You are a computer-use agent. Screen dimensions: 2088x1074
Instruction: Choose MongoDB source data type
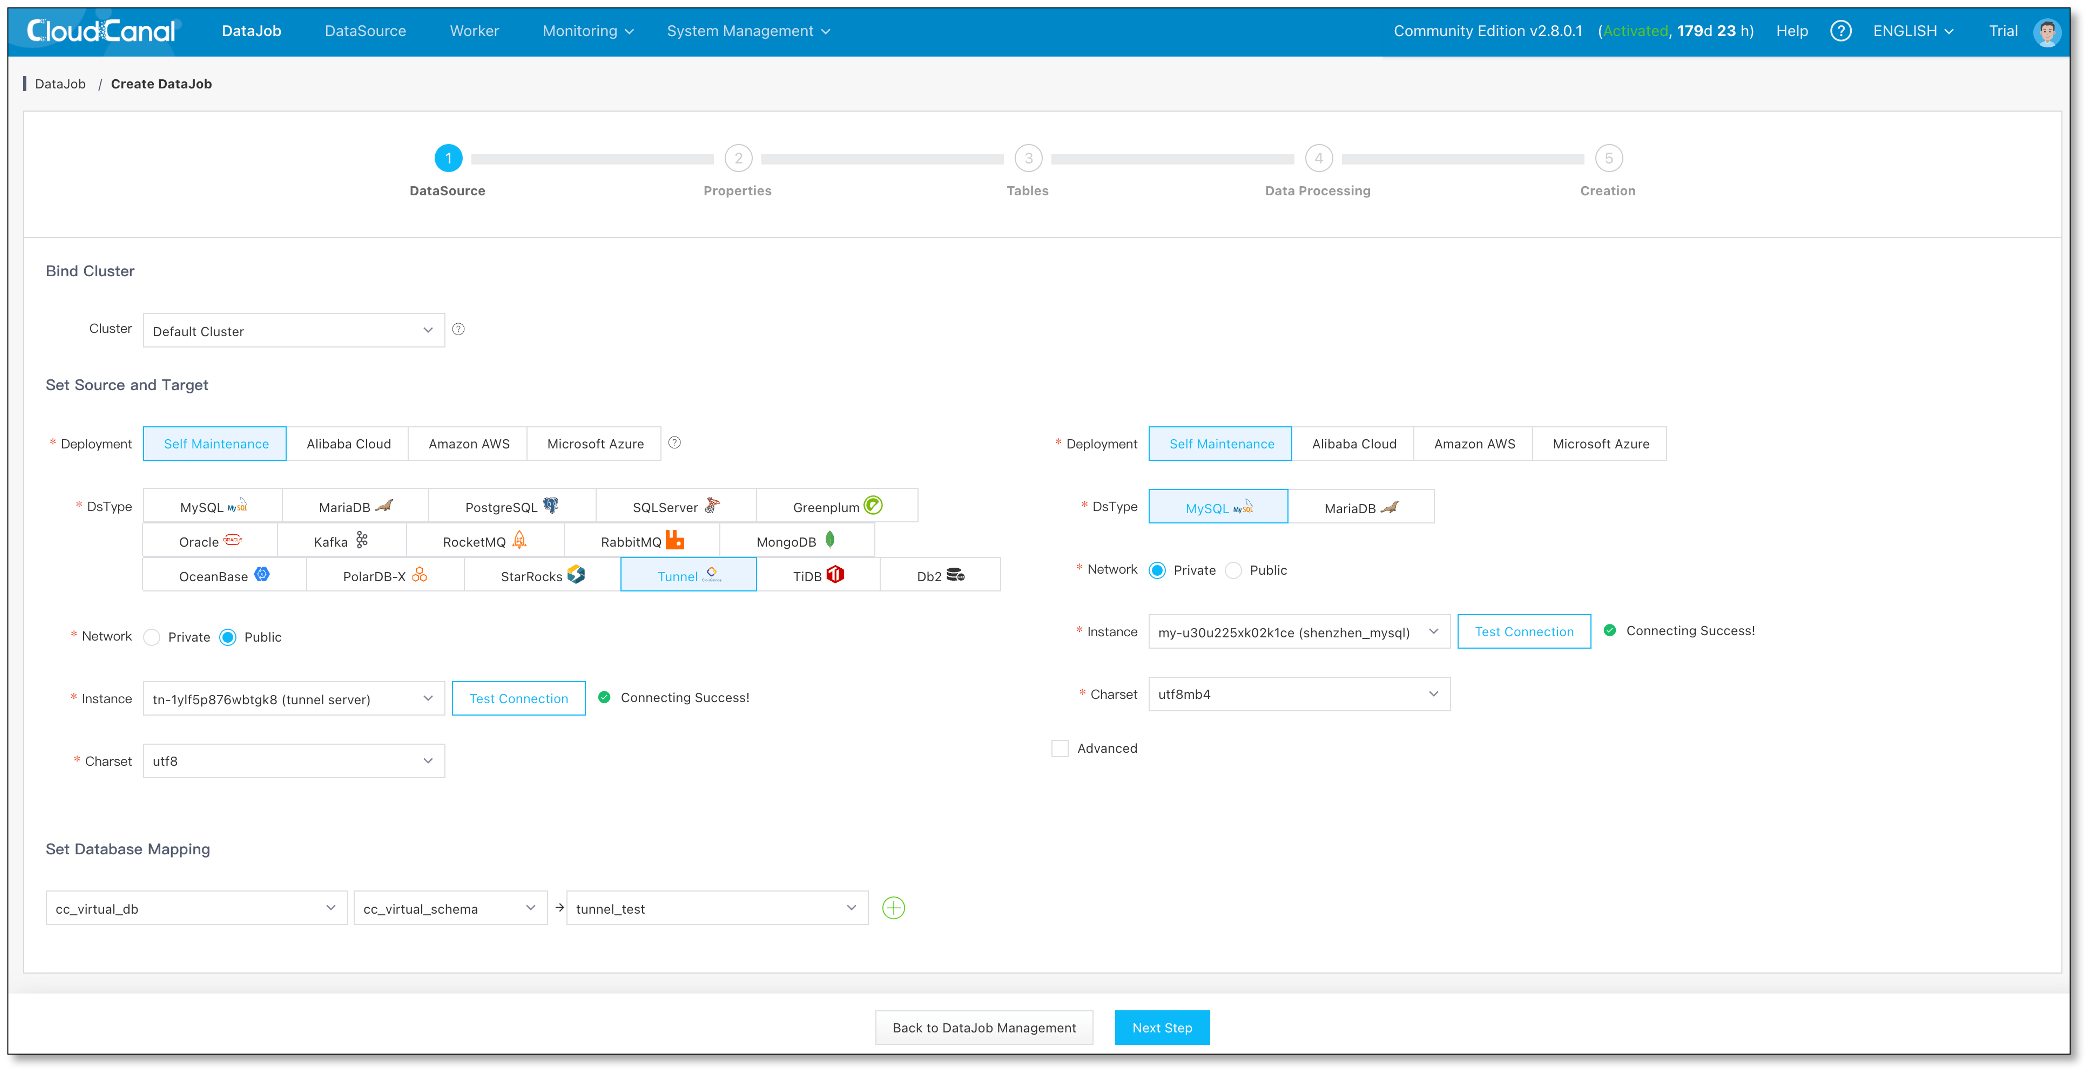pyautogui.click(x=795, y=541)
